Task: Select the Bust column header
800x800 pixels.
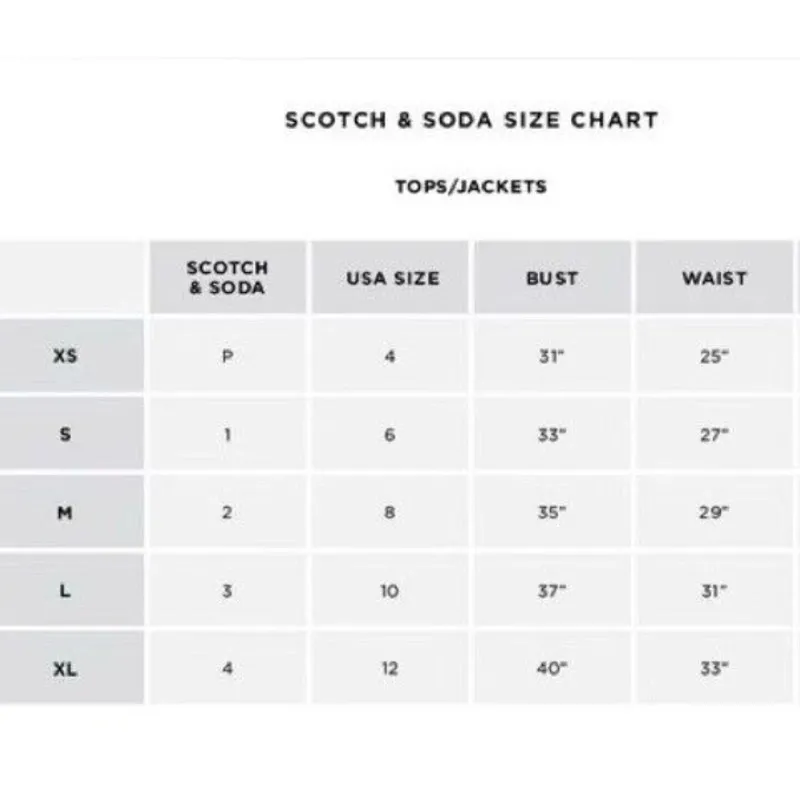Action: [552, 278]
